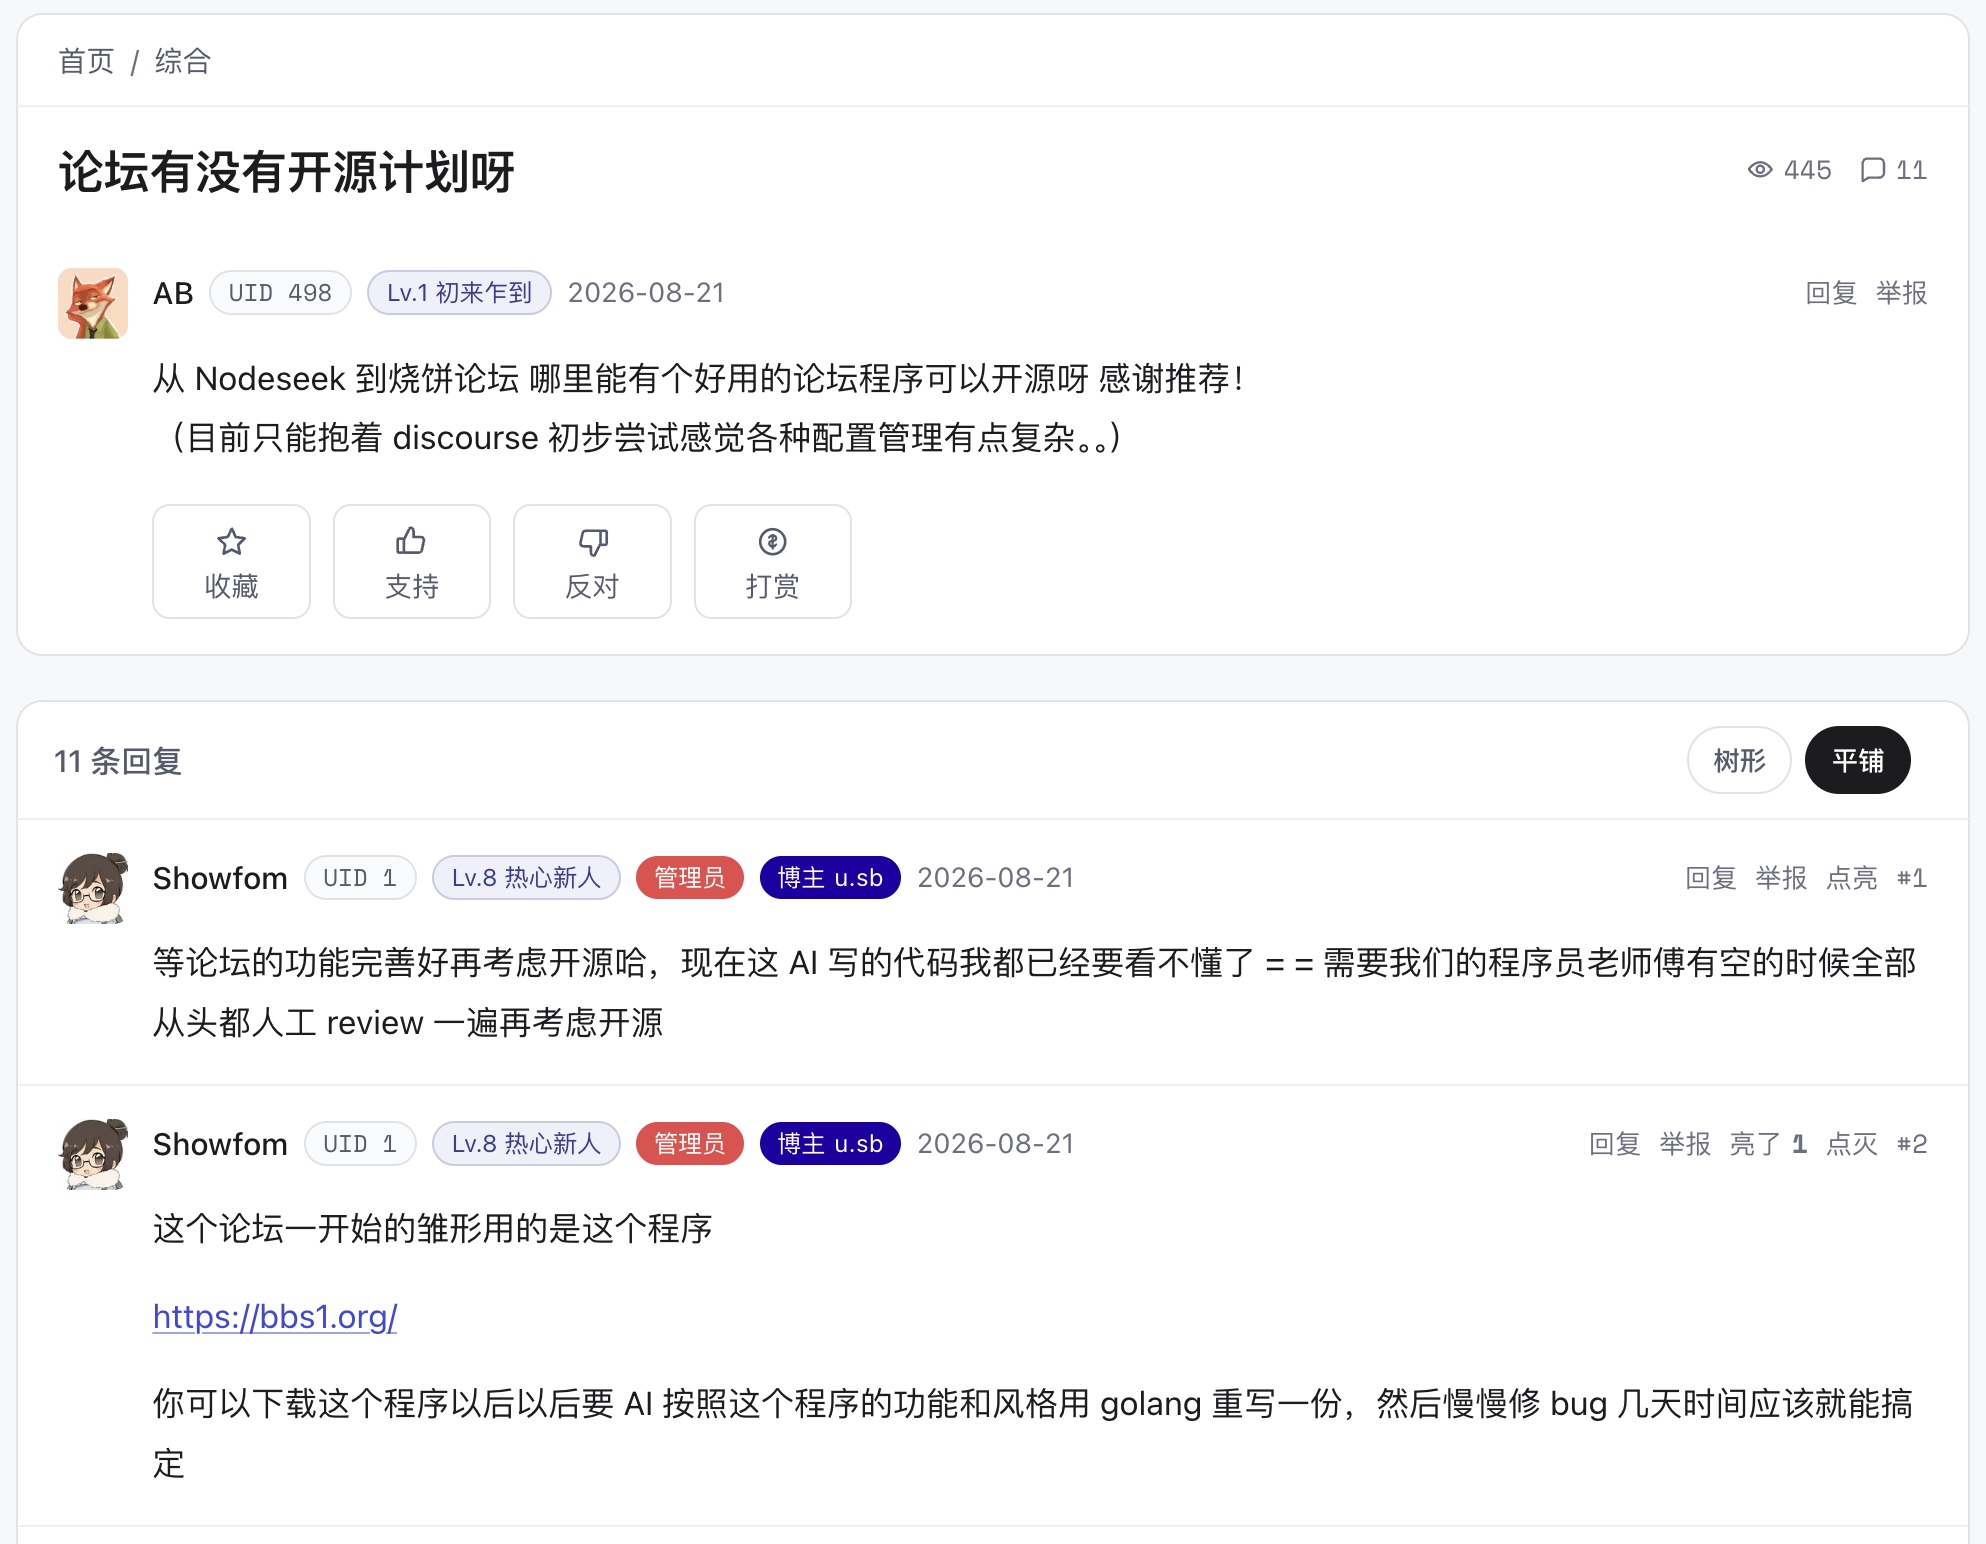Click the post title 论坛有没有开源计划呀
Viewport: 1986px width, 1544px height.
287,172
